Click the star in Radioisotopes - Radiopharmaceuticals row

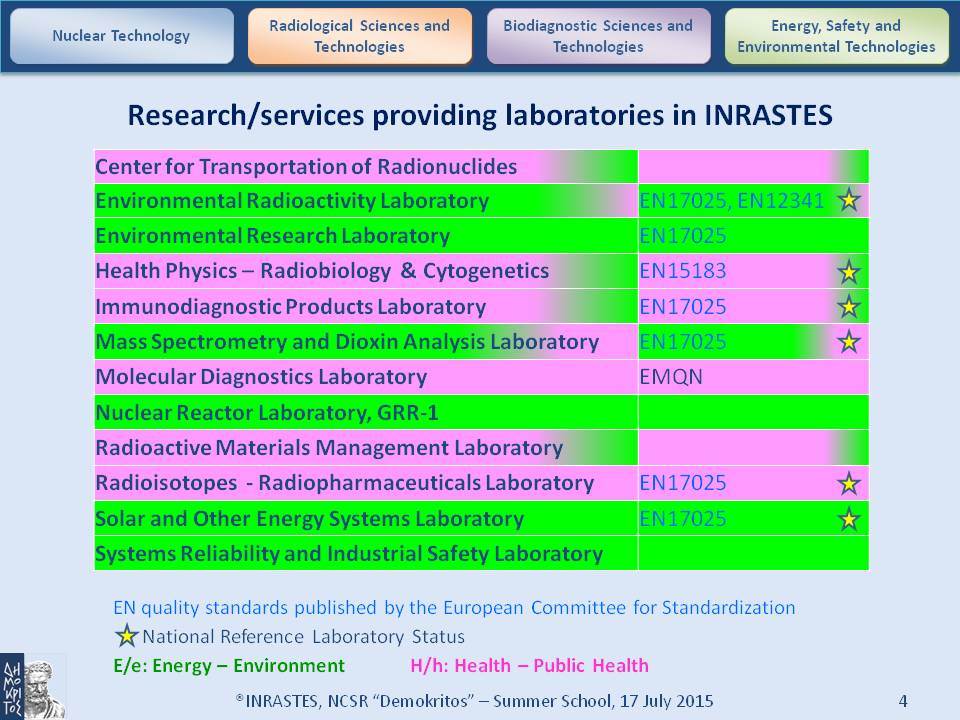[x=849, y=483]
